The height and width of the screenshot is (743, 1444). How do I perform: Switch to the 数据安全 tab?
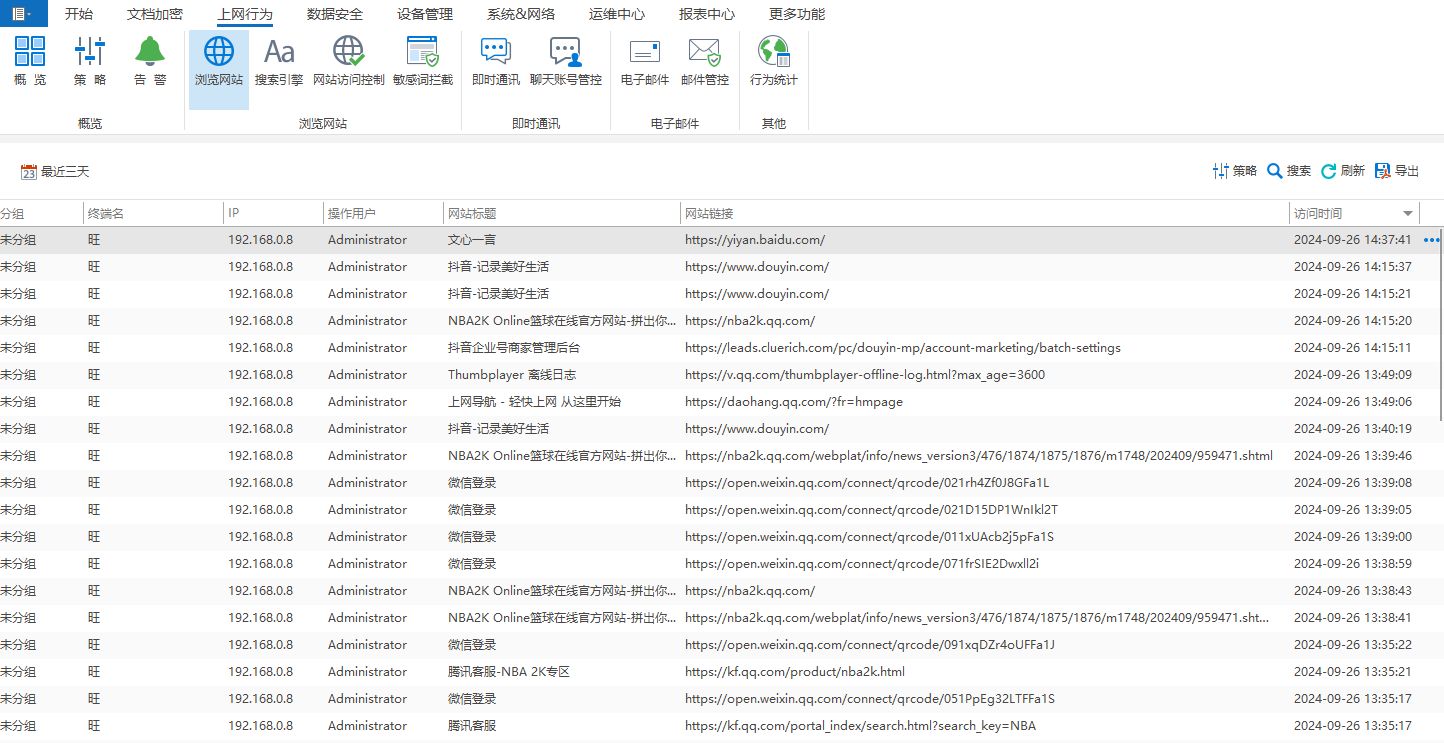(335, 14)
